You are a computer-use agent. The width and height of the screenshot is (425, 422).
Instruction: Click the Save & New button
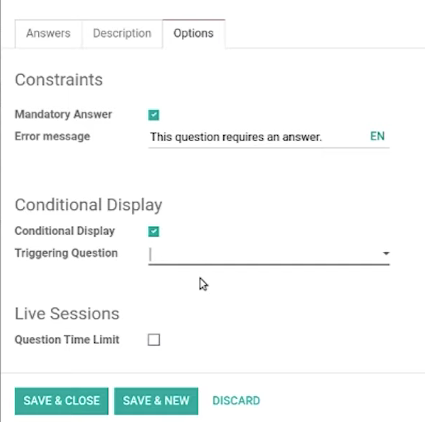pyautogui.click(x=156, y=401)
